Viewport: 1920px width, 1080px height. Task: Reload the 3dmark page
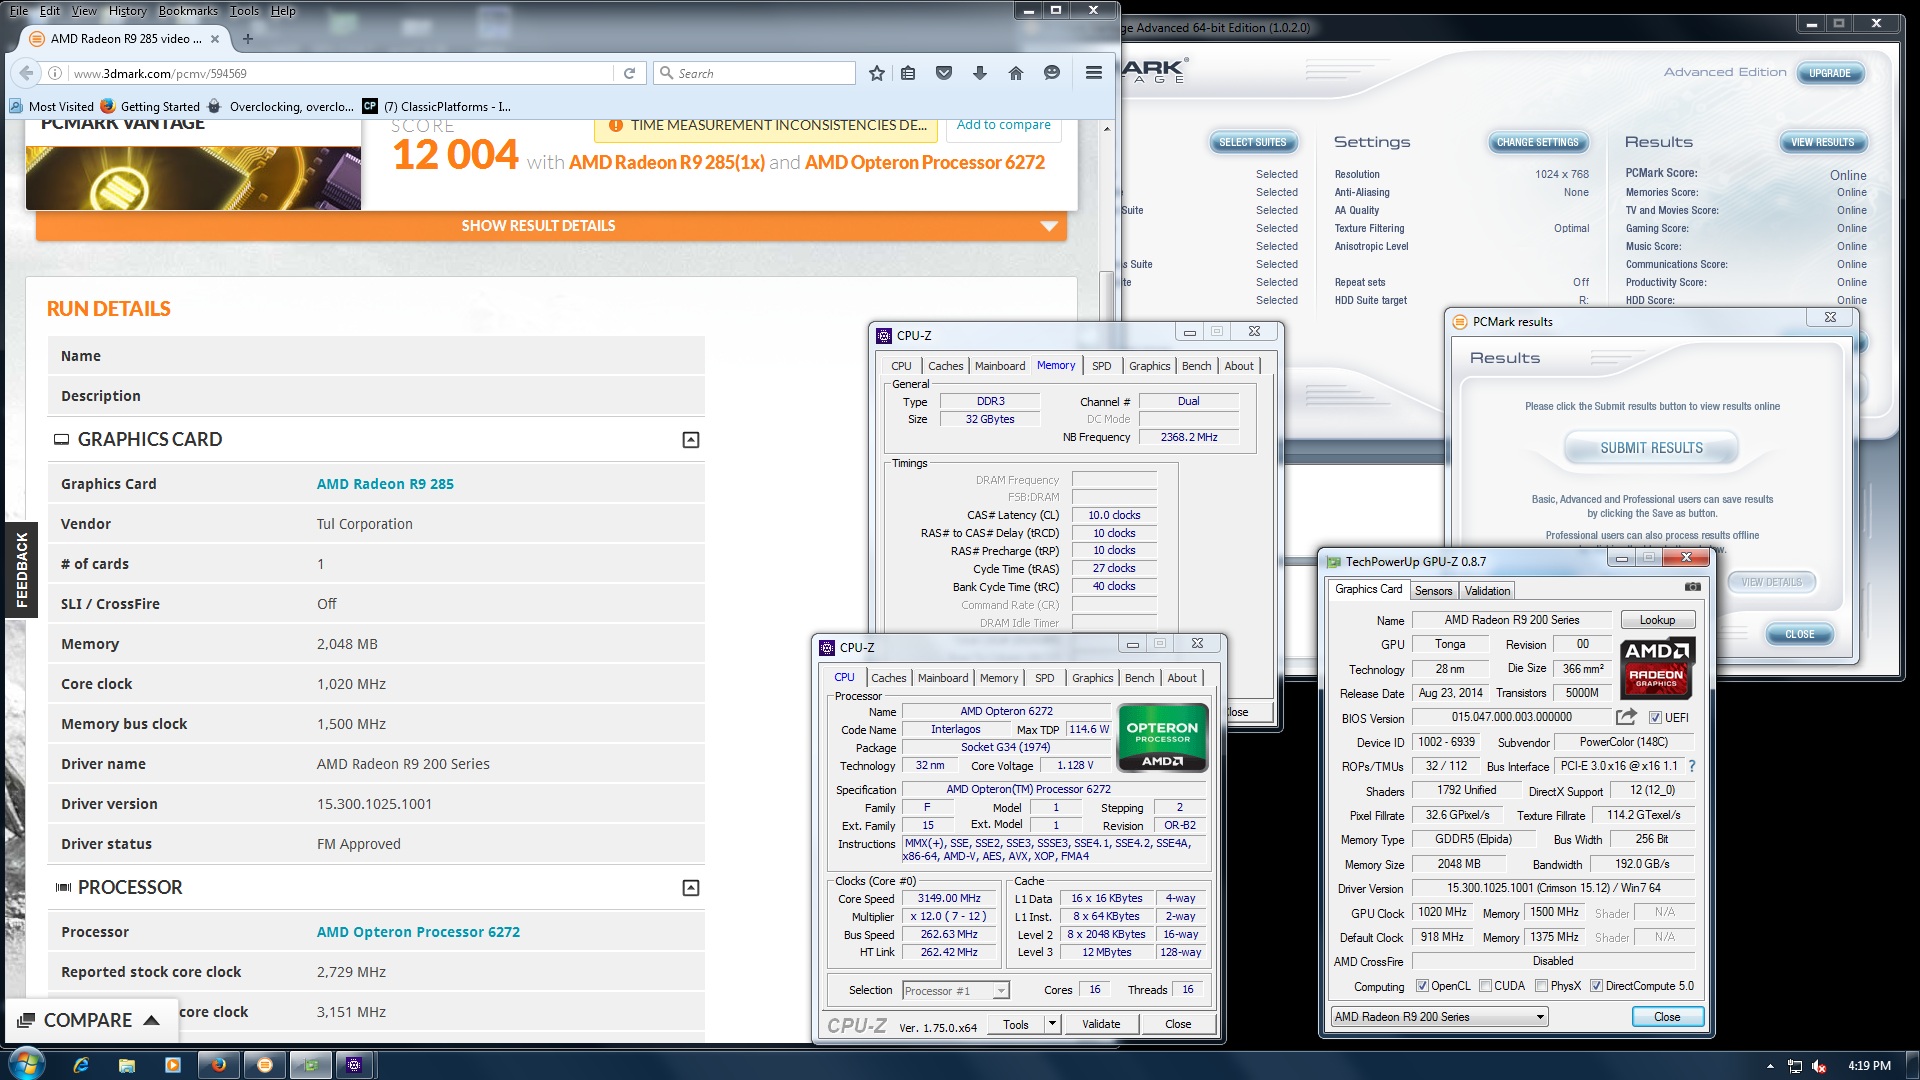pyautogui.click(x=629, y=73)
